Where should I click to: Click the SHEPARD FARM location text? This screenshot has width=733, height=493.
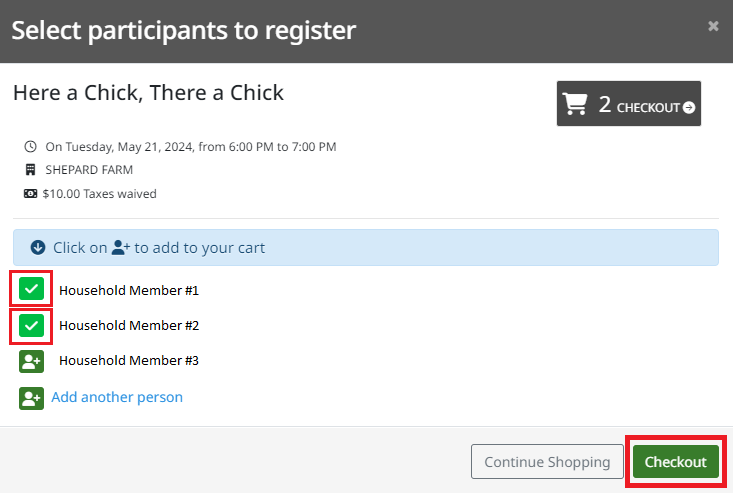(89, 170)
